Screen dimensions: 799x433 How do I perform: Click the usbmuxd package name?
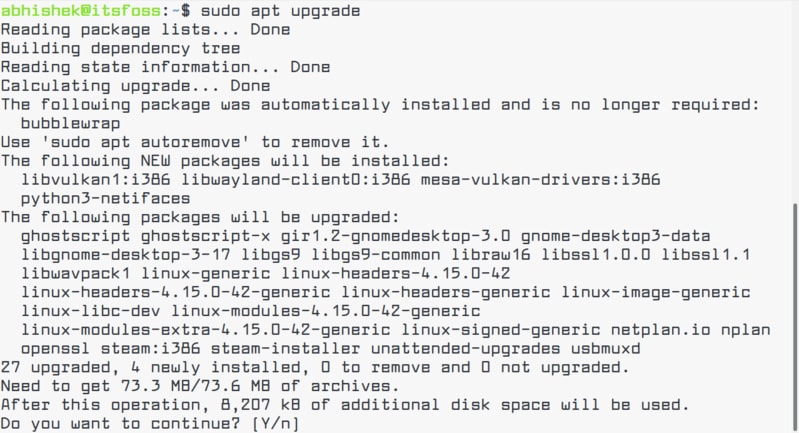click(x=605, y=348)
